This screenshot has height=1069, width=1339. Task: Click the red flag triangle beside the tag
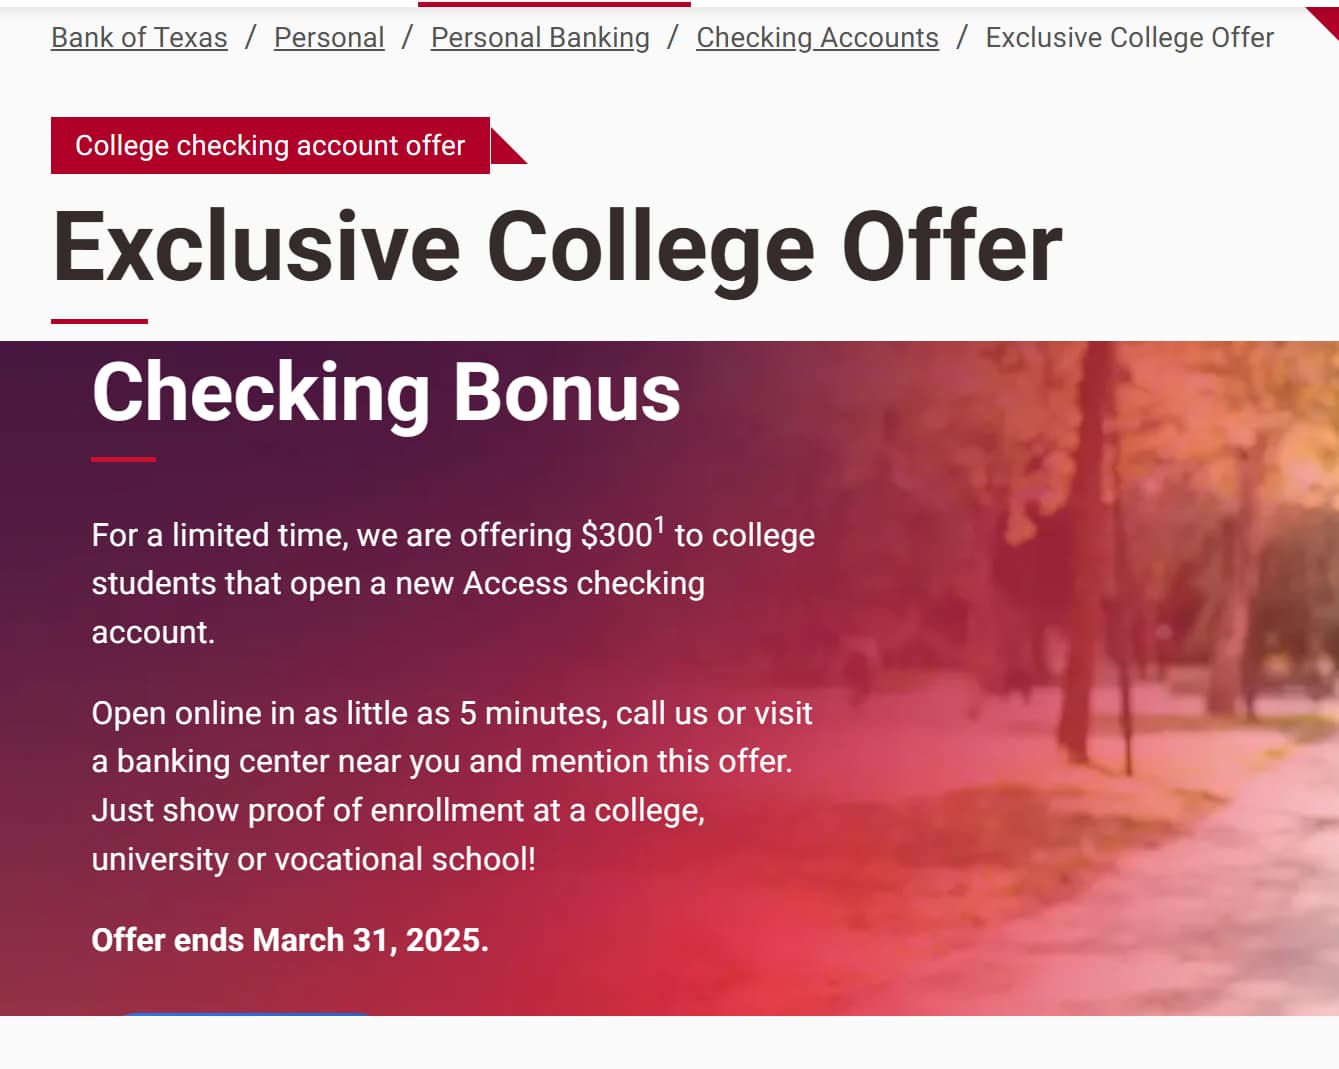pyautogui.click(x=505, y=149)
